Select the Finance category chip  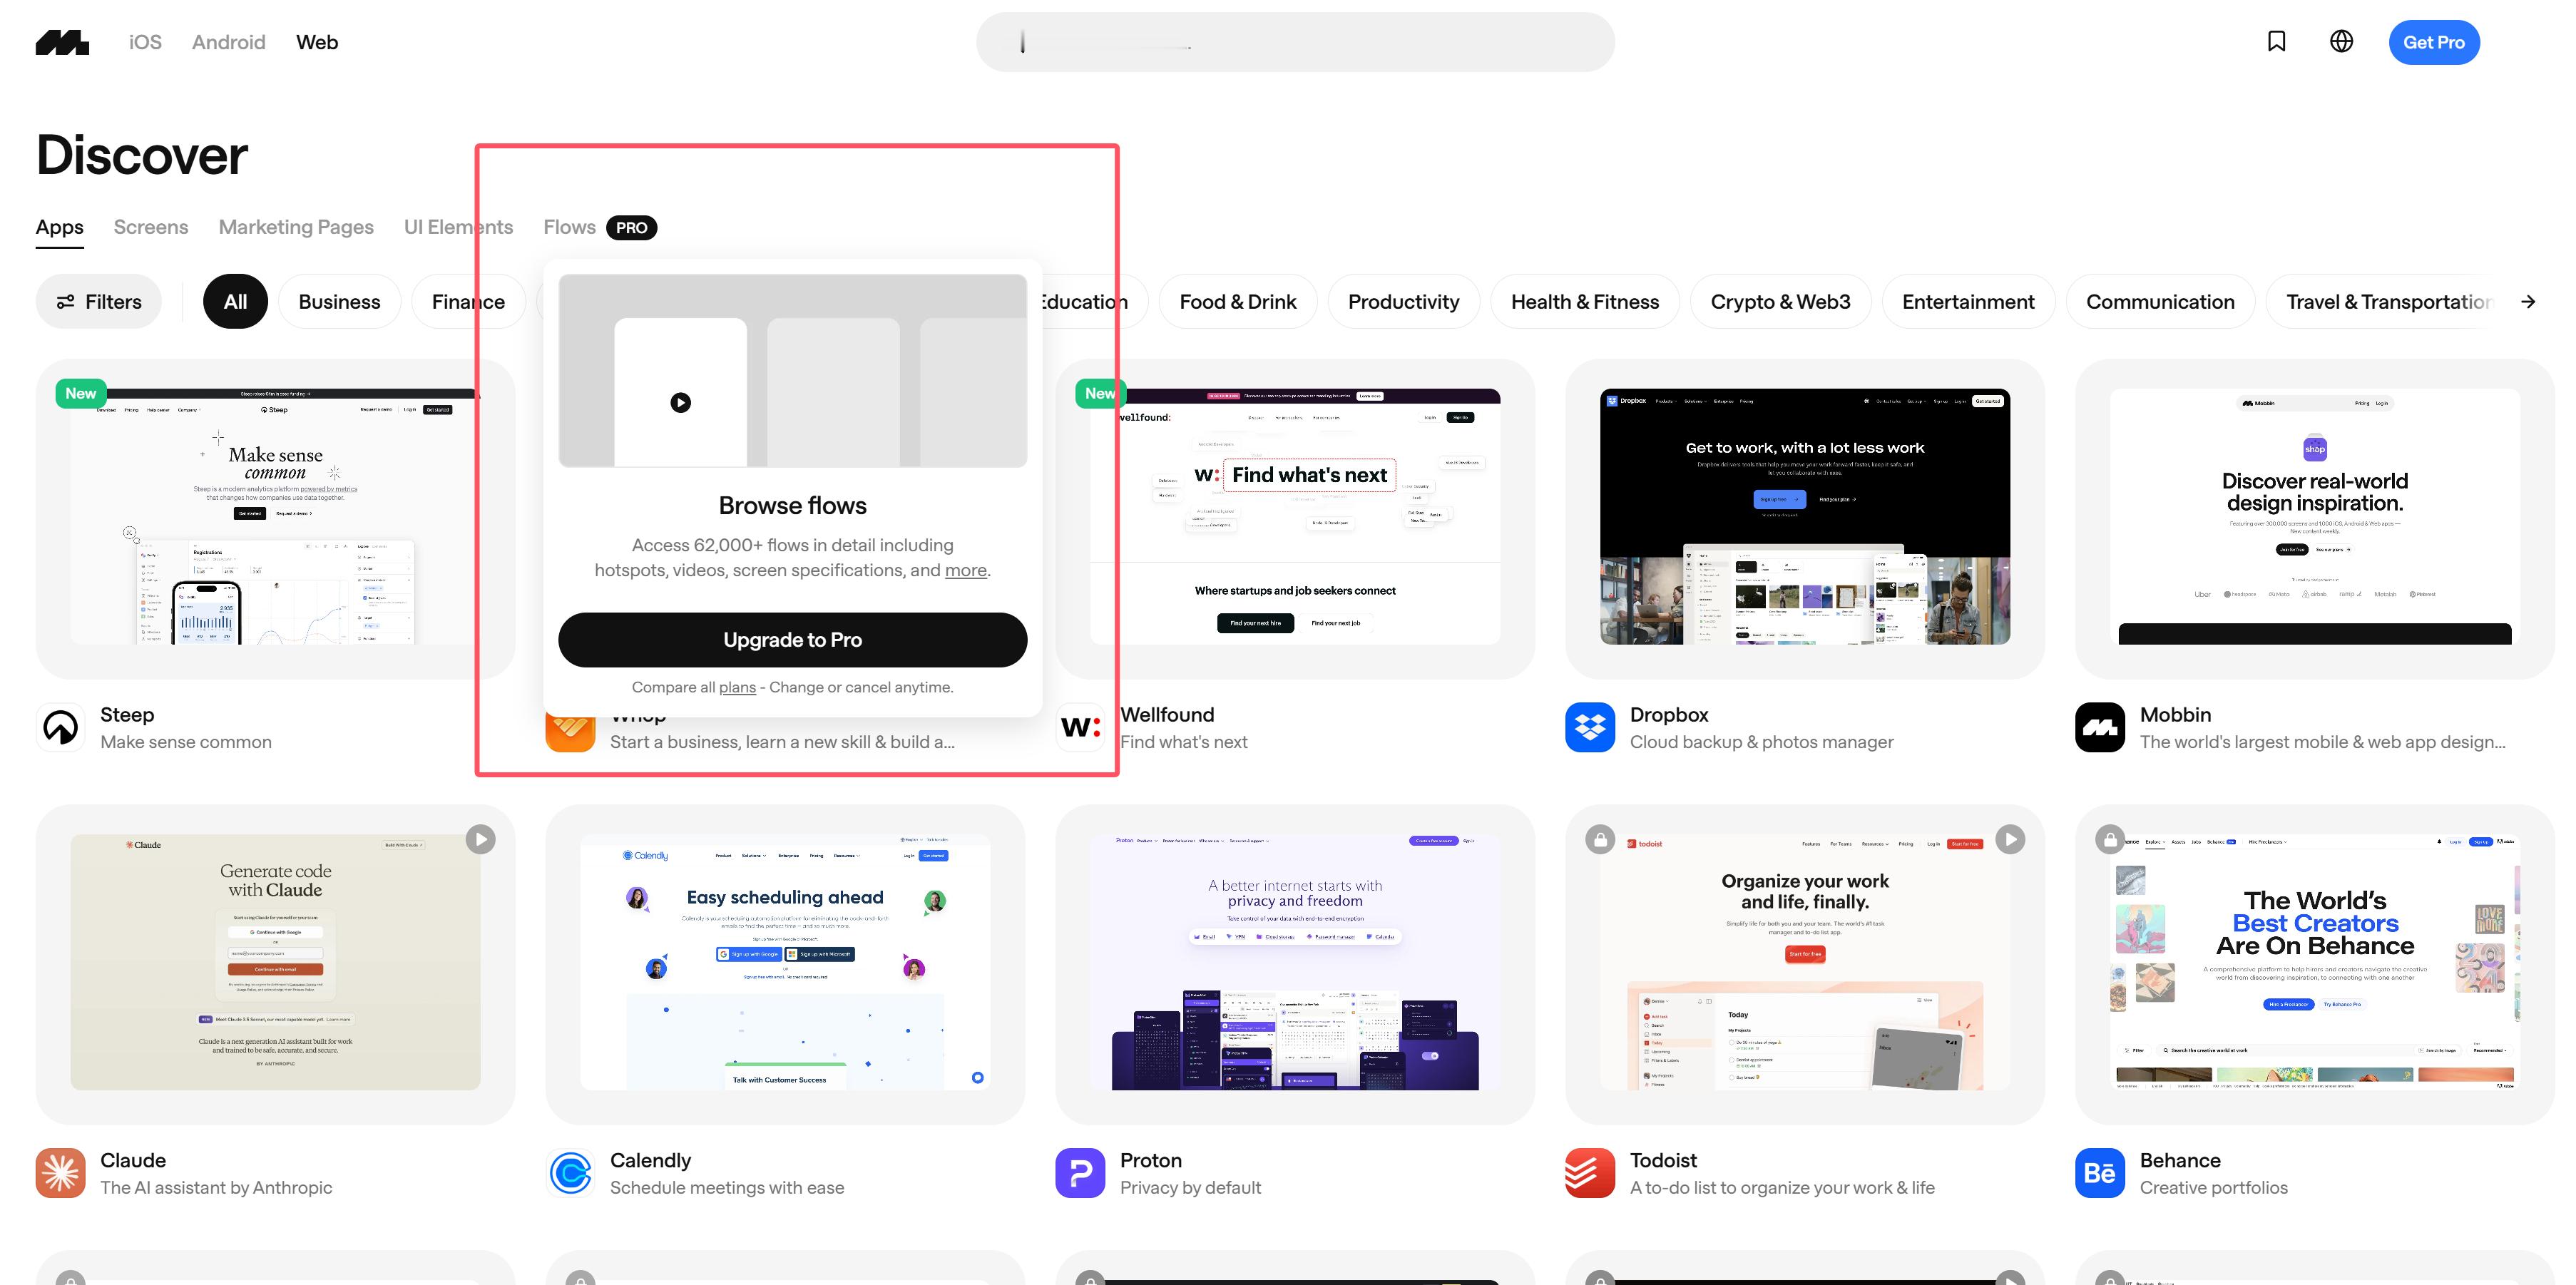[x=468, y=301]
